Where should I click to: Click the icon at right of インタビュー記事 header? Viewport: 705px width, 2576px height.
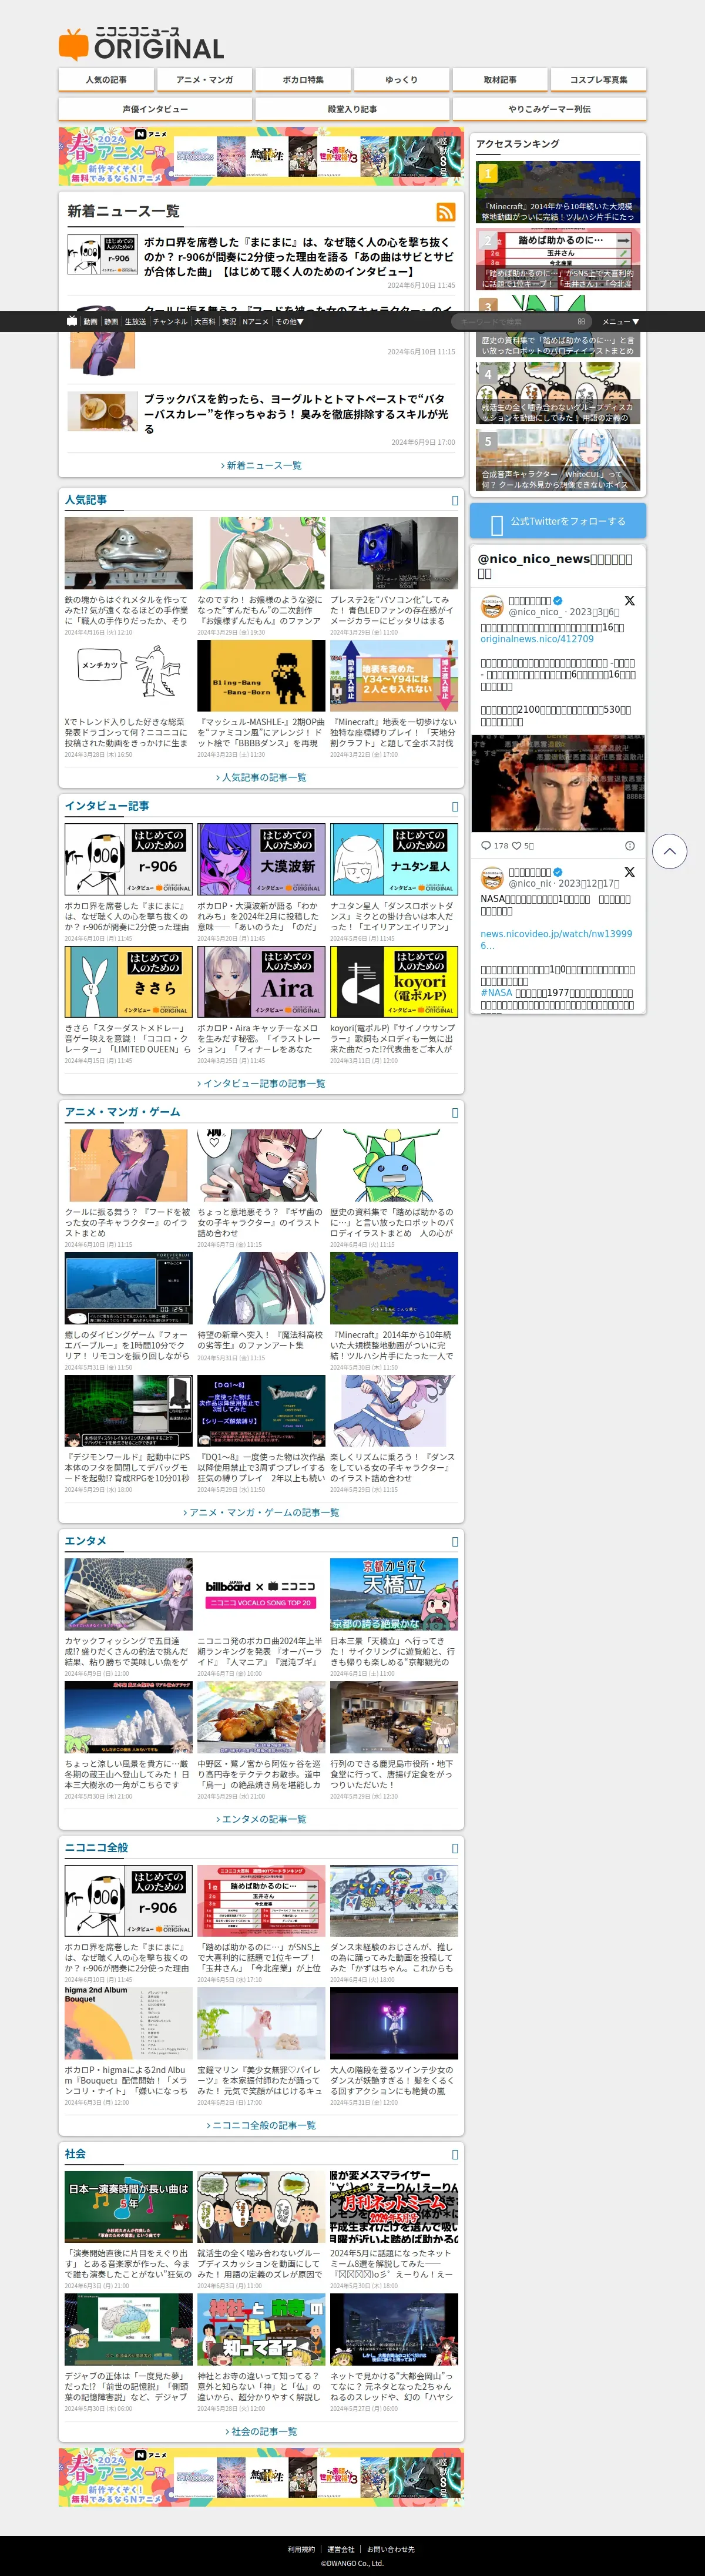pos(455,806)
